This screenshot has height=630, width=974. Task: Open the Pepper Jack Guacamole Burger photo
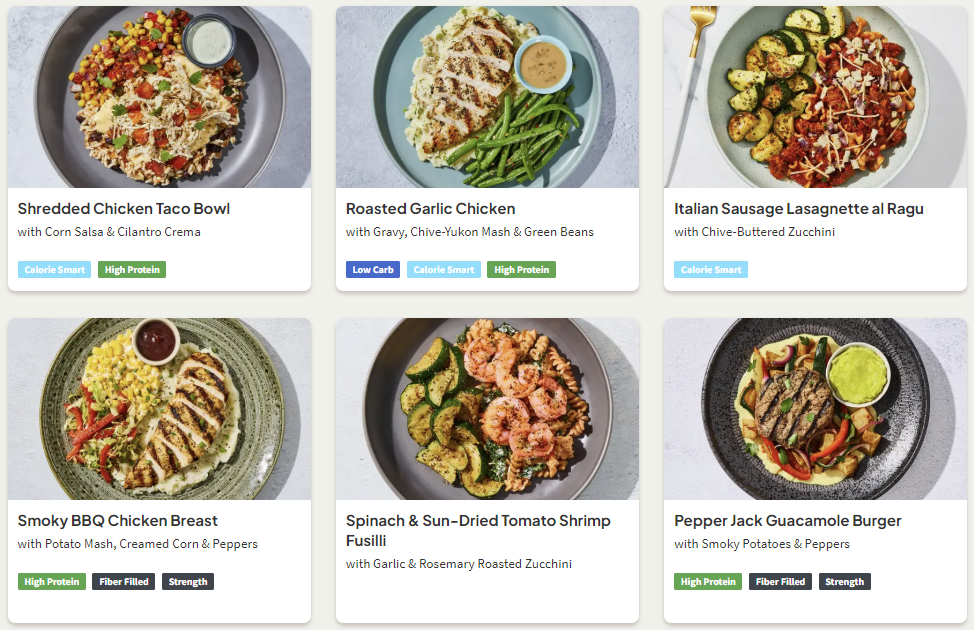[x=815, y=409]
